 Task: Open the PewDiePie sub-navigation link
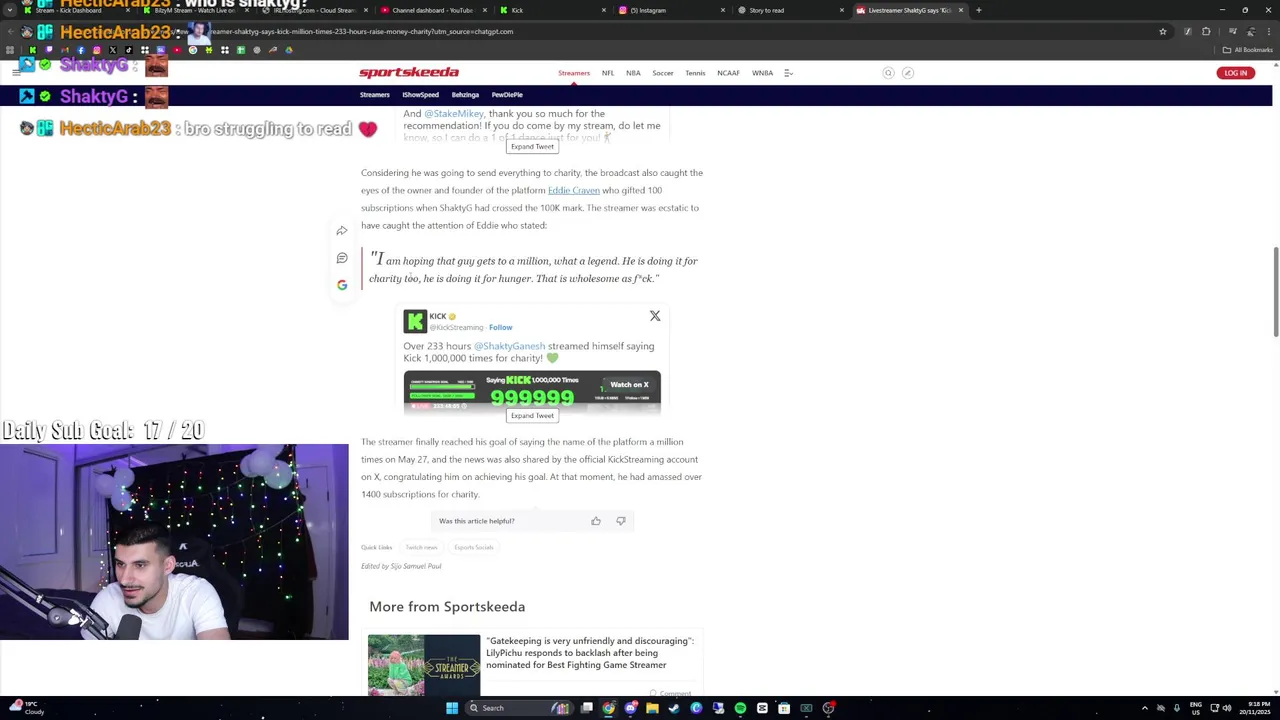[507, 95]
